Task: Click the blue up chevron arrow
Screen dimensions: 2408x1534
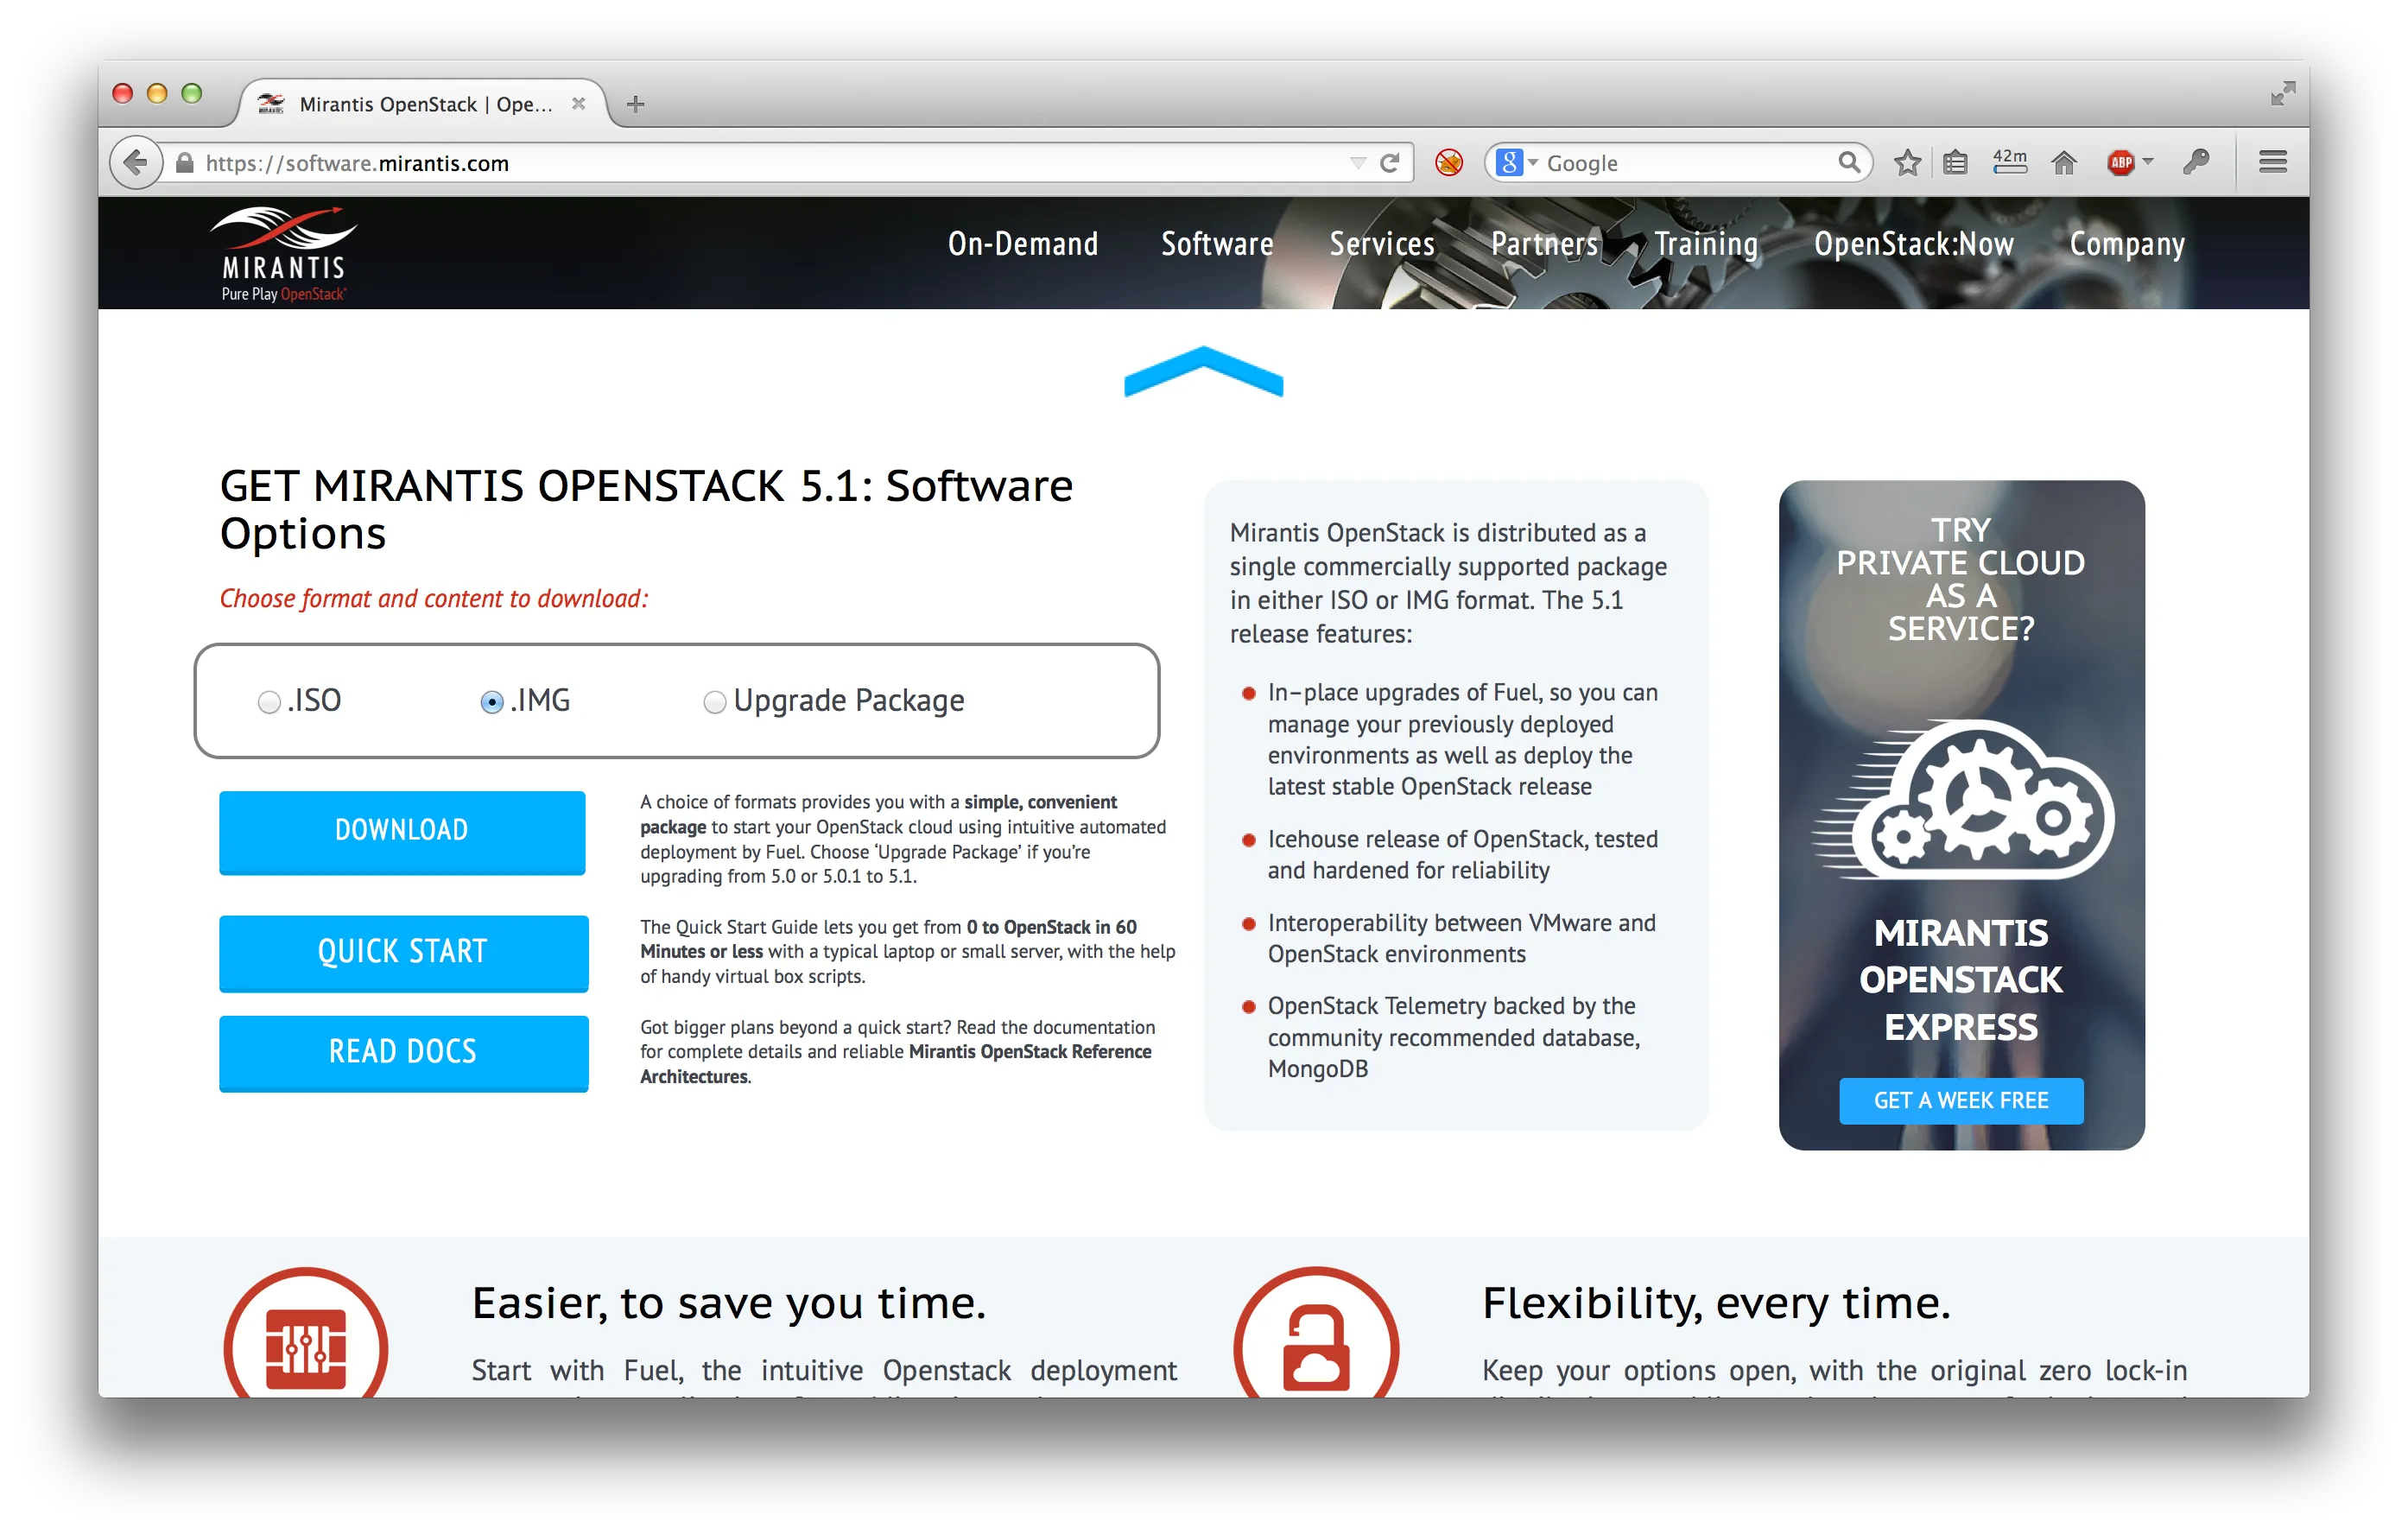Action: click(x=1203, y=371)
